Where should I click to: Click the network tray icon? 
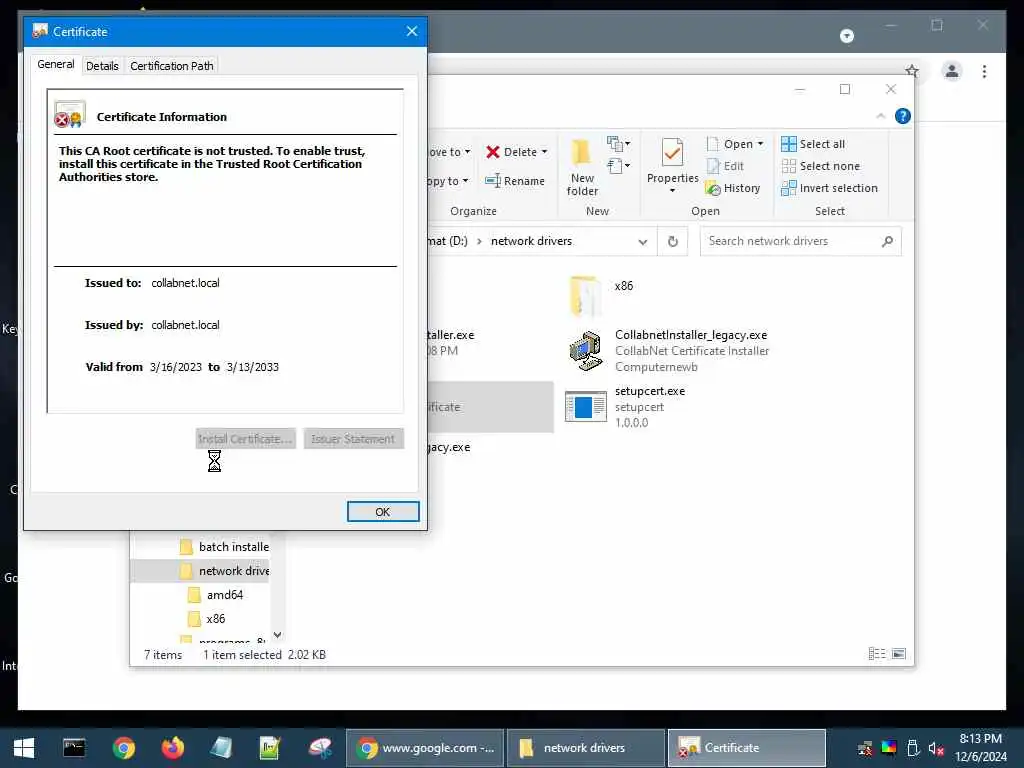pyautogui.click(x=865, y=748)
